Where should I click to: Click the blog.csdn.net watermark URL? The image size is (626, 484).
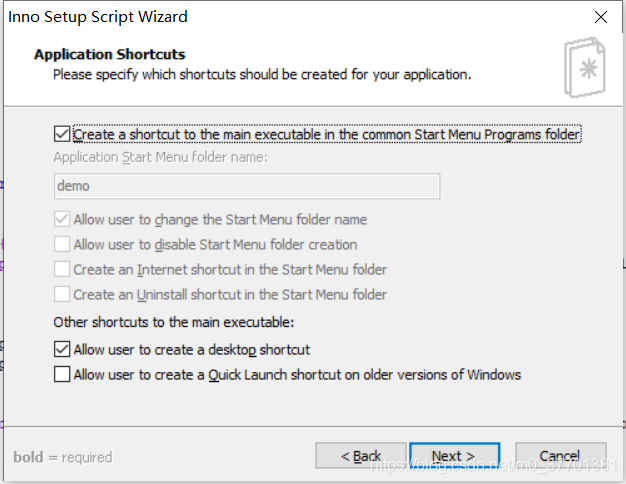pos(495,465)
